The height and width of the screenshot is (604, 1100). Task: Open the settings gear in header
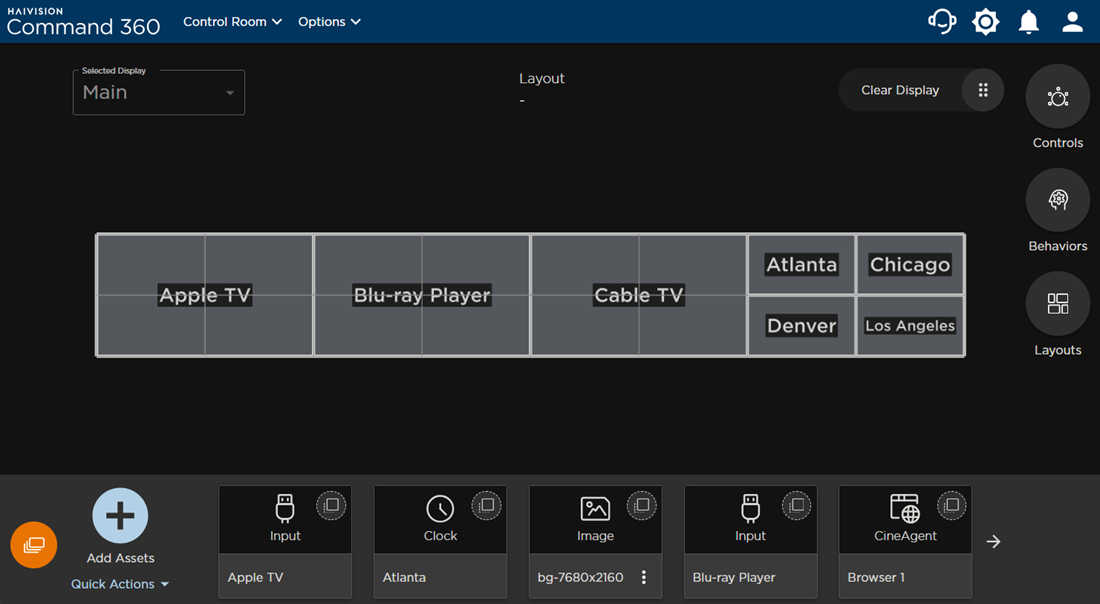986,22
